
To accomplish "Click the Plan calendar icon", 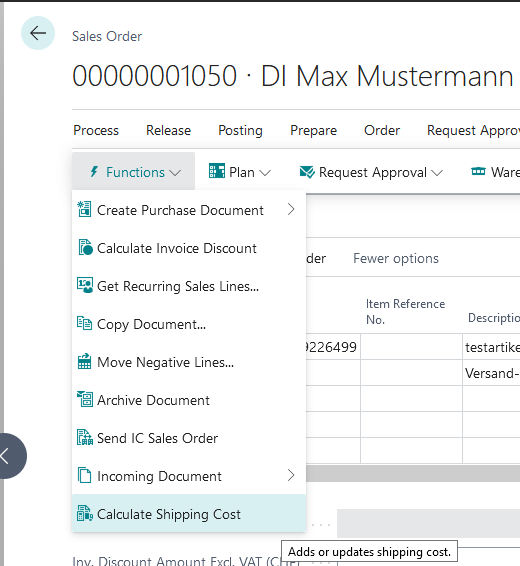I will point(217,171).
